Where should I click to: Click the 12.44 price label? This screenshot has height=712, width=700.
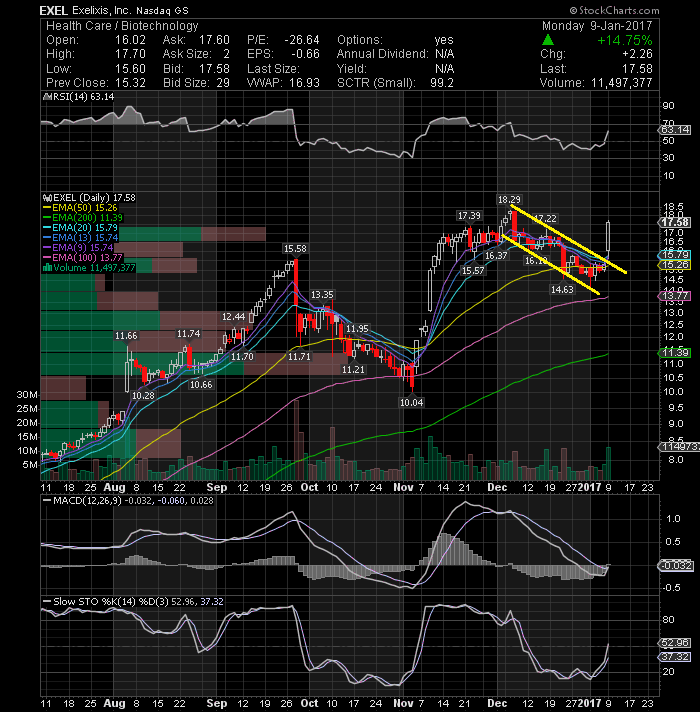233,317
